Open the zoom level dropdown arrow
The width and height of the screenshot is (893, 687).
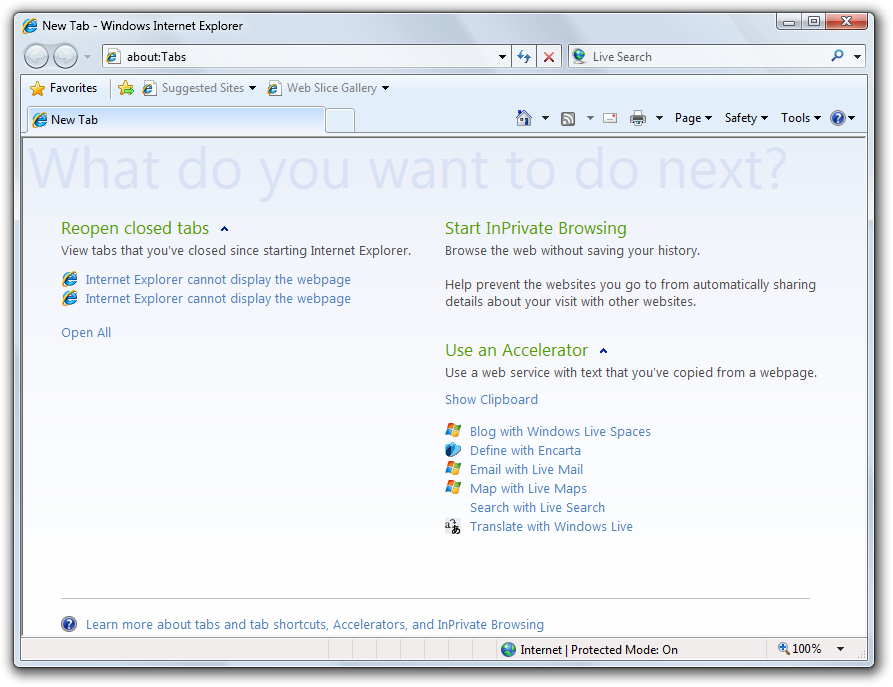click(x=840, y=649)
